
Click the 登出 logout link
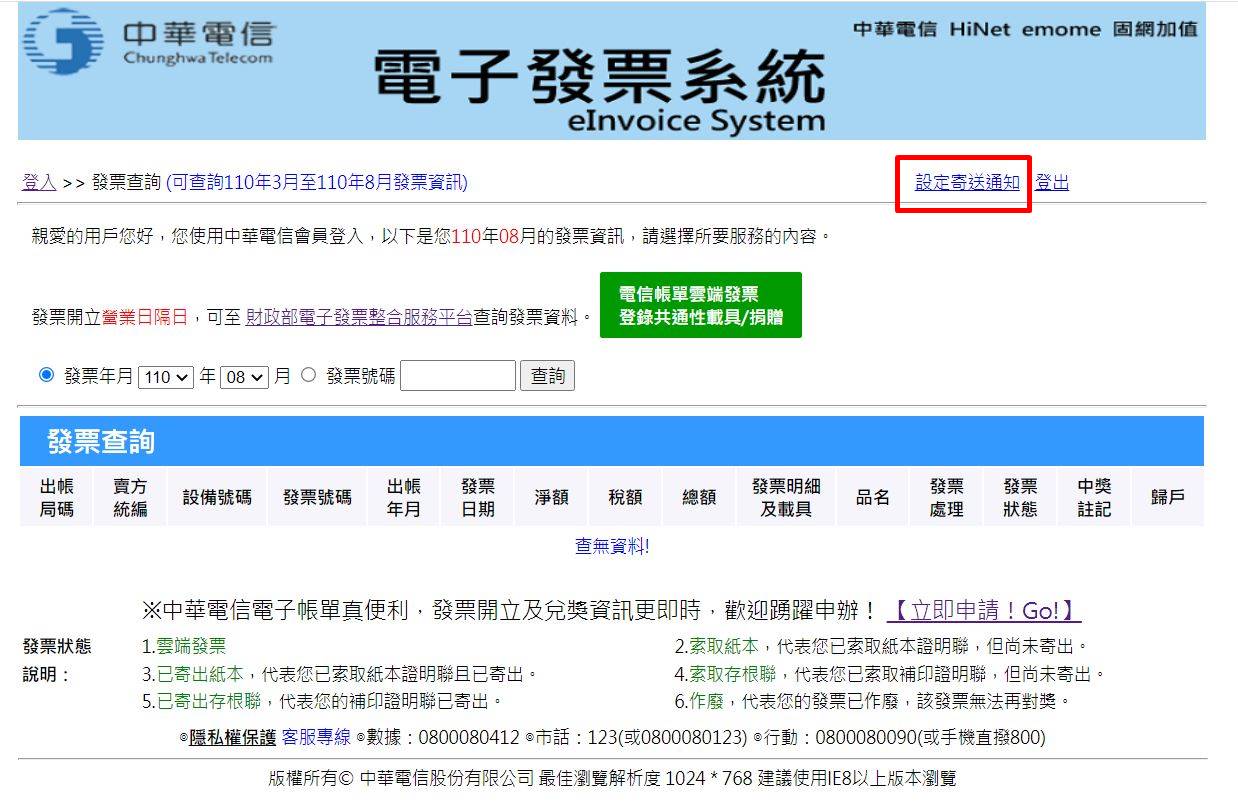(1052, 183)
